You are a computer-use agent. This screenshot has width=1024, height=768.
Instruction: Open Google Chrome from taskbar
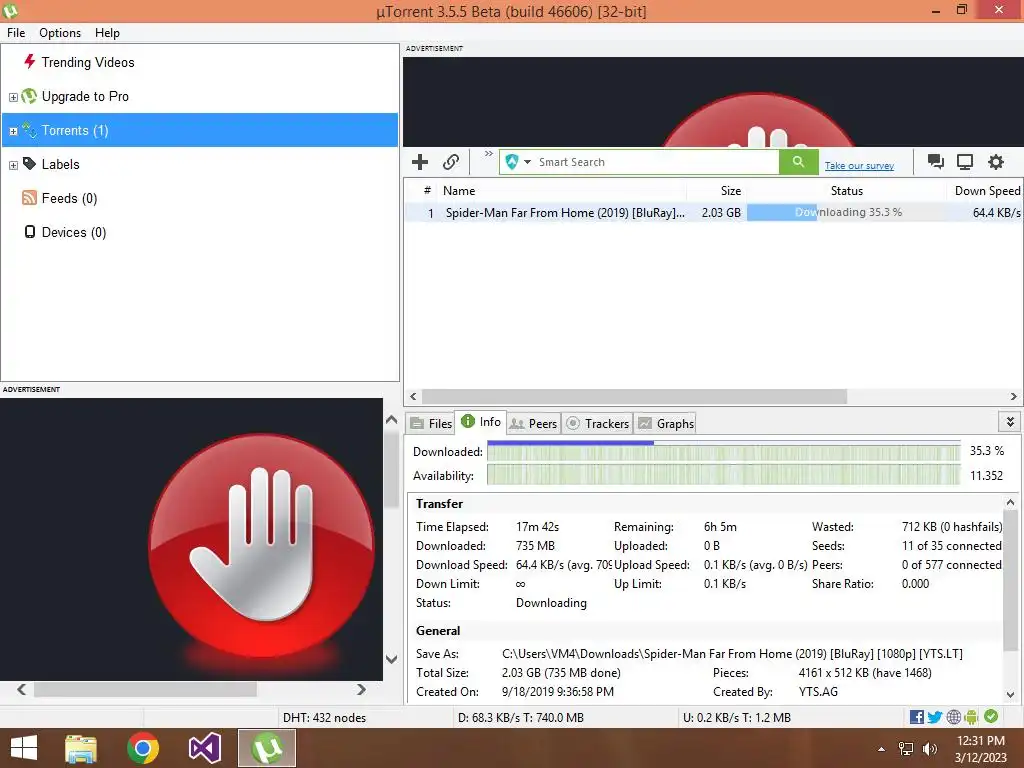click(x=143, y=748)
